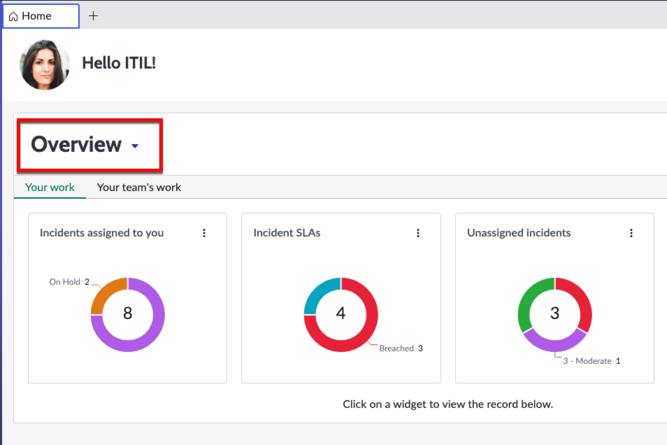
Task: Switch to Your team's work tab
Action: coord(139,187)
